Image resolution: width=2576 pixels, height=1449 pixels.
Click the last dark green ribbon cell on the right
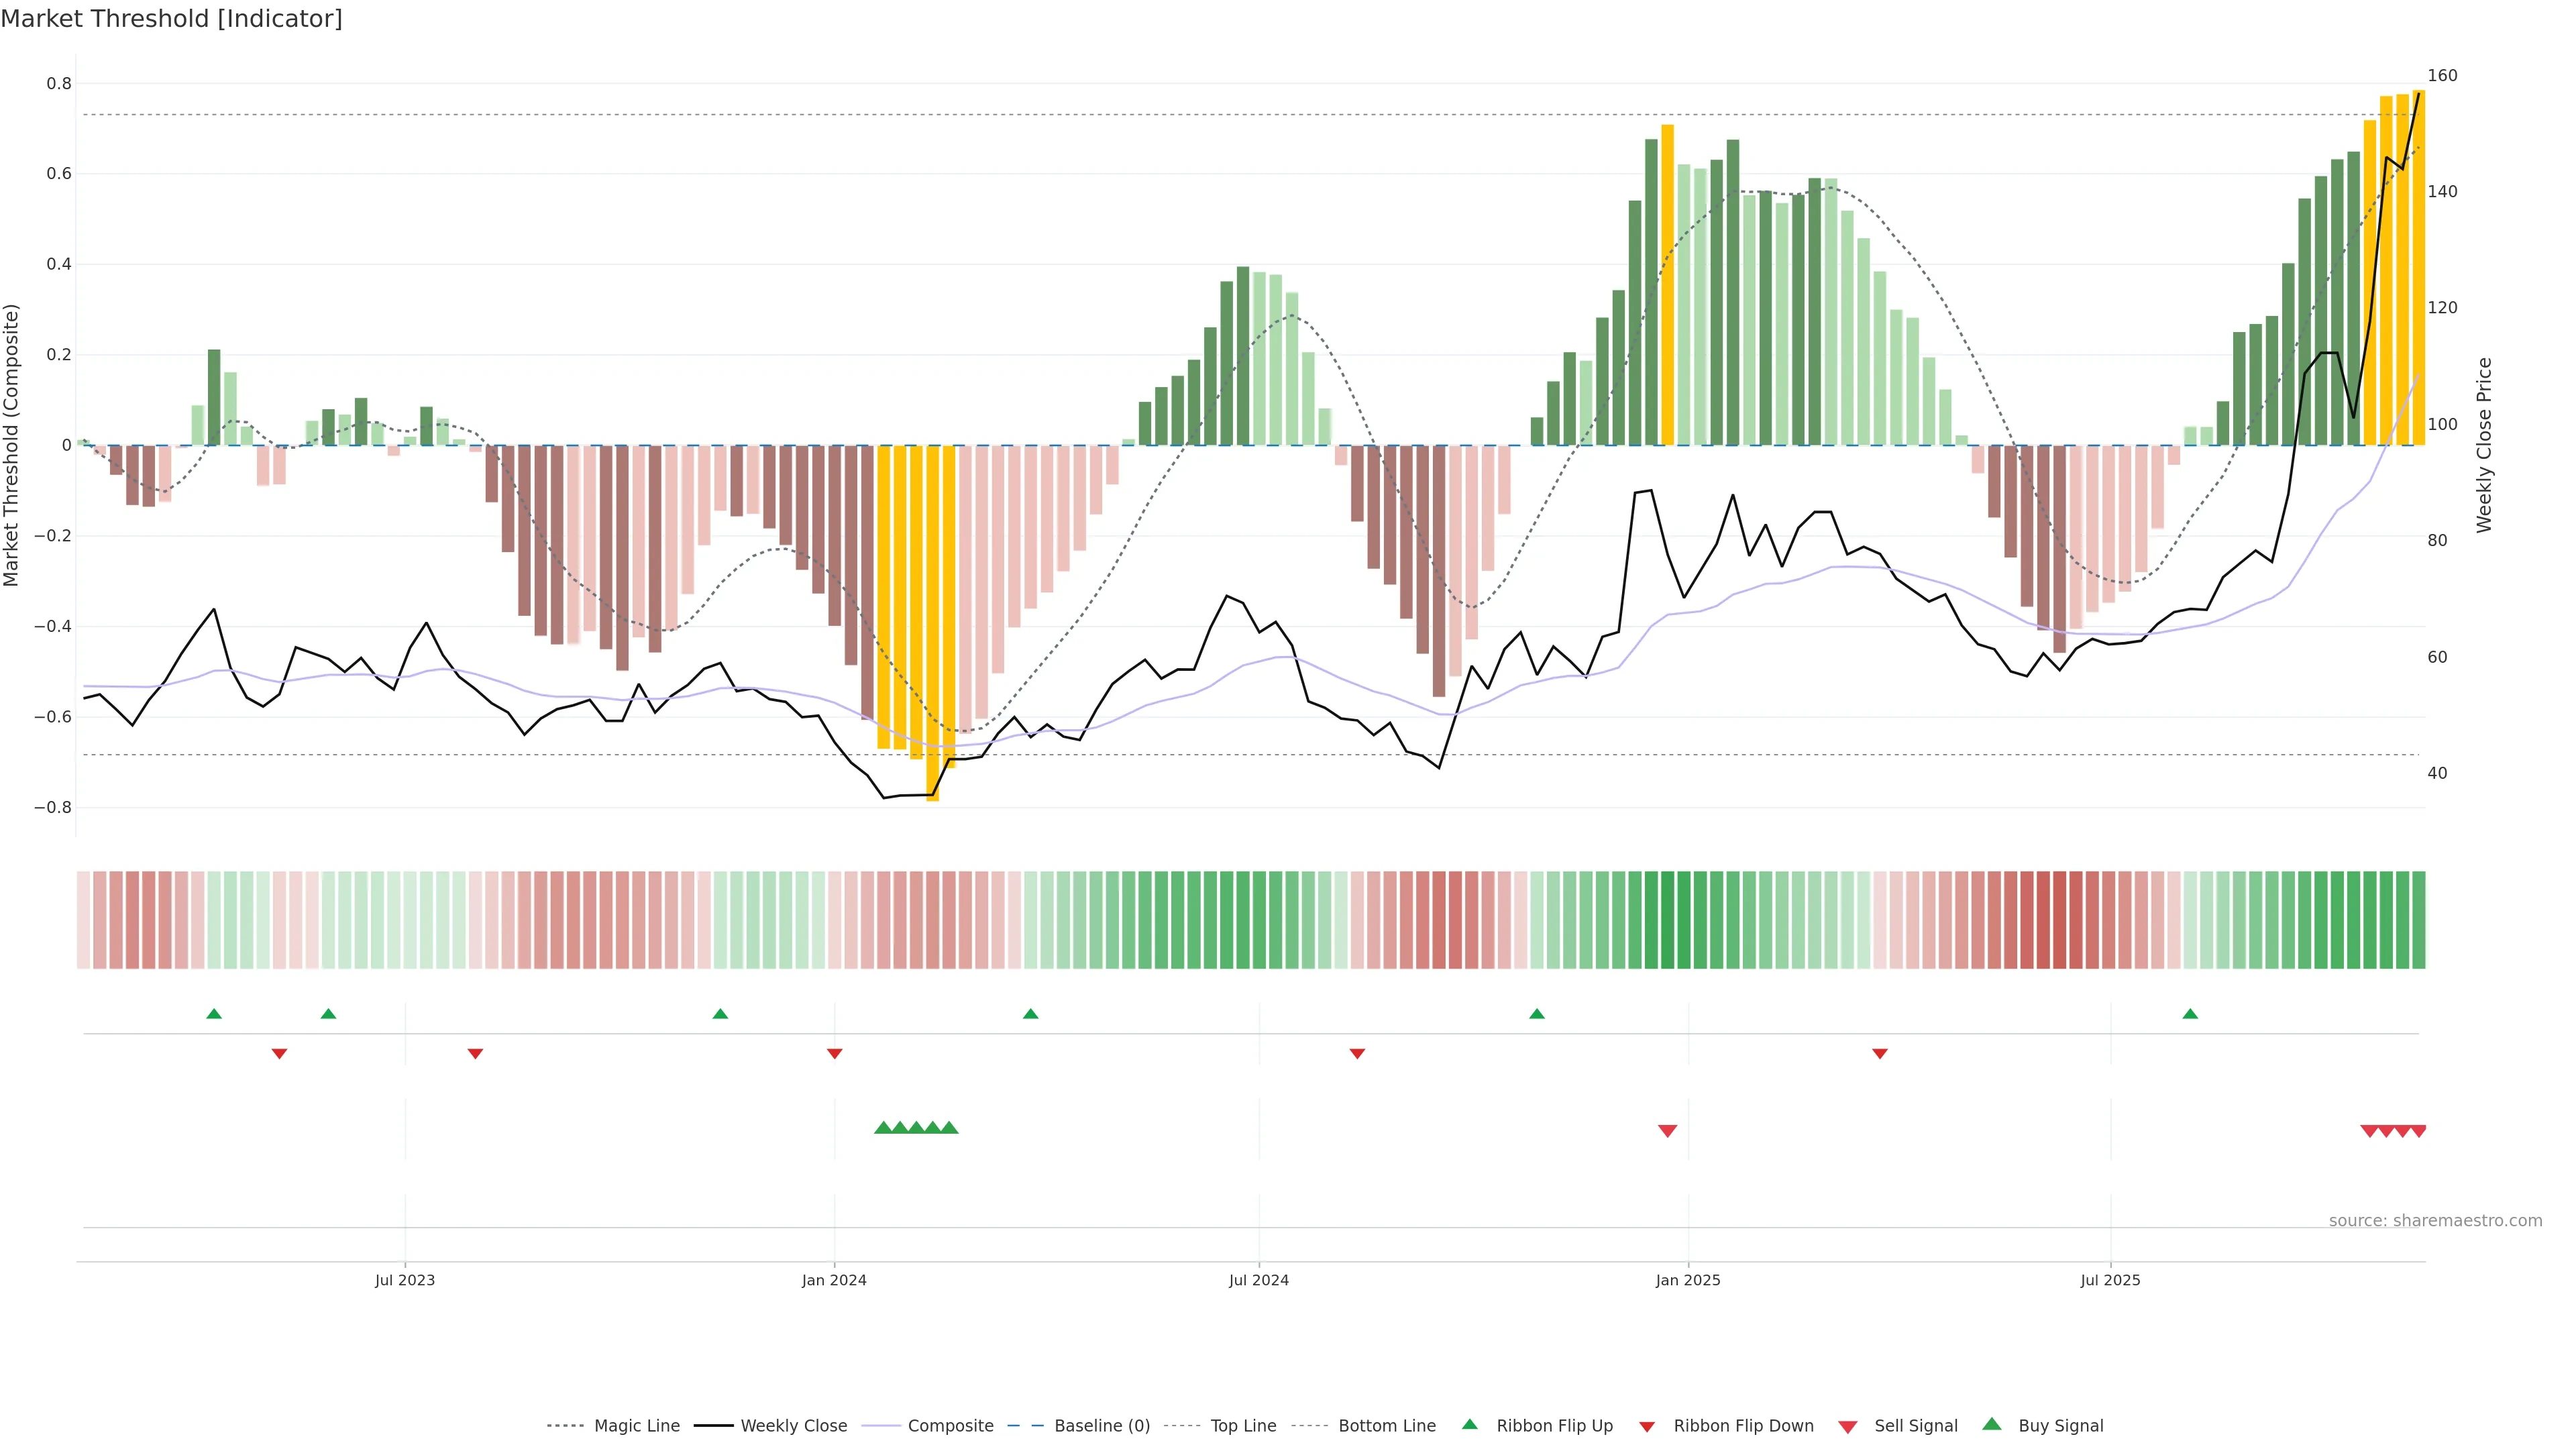pos(2418,919)
